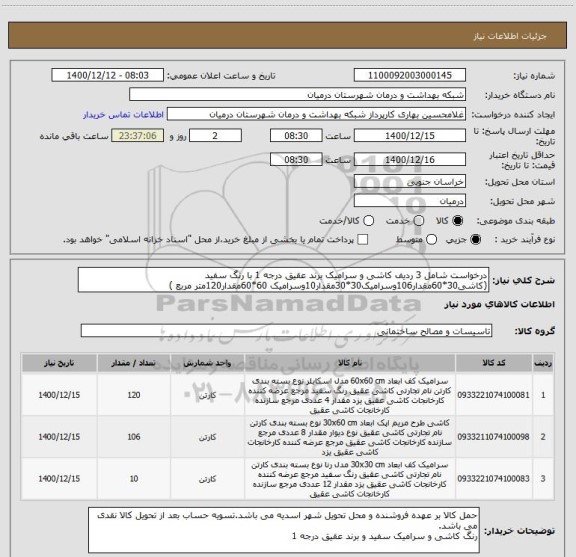Select the متوسط purchase process radio

(432, 240)
